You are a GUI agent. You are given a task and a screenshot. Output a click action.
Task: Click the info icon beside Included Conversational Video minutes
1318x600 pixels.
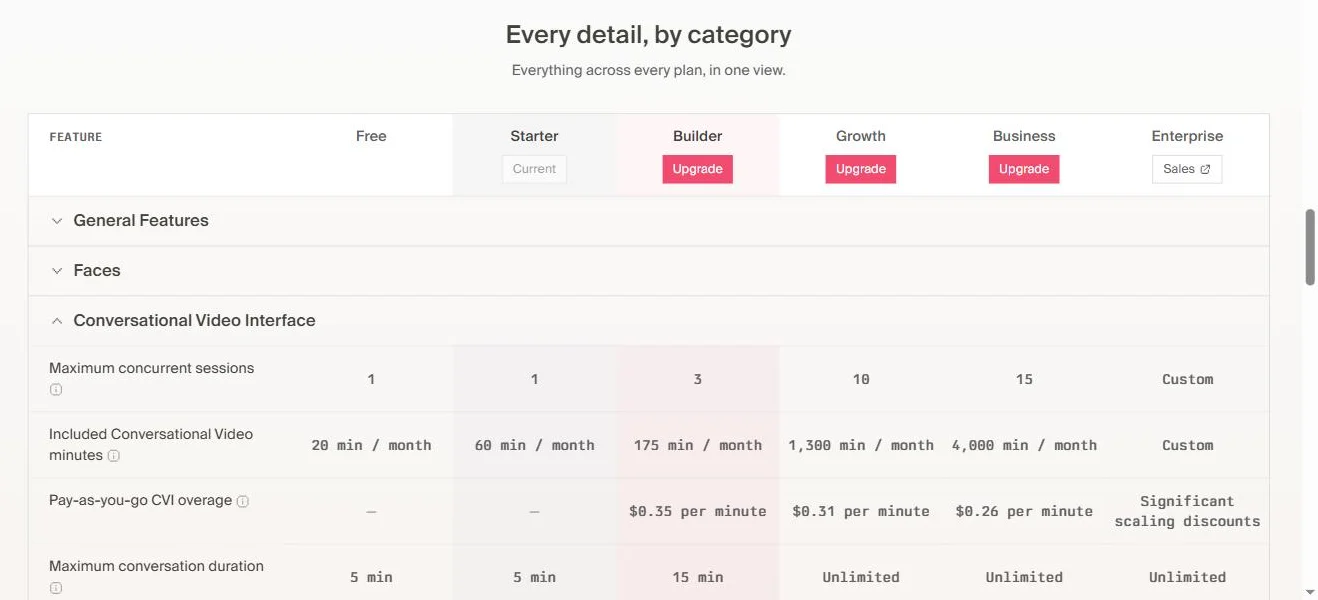click(x=114, y=456)
